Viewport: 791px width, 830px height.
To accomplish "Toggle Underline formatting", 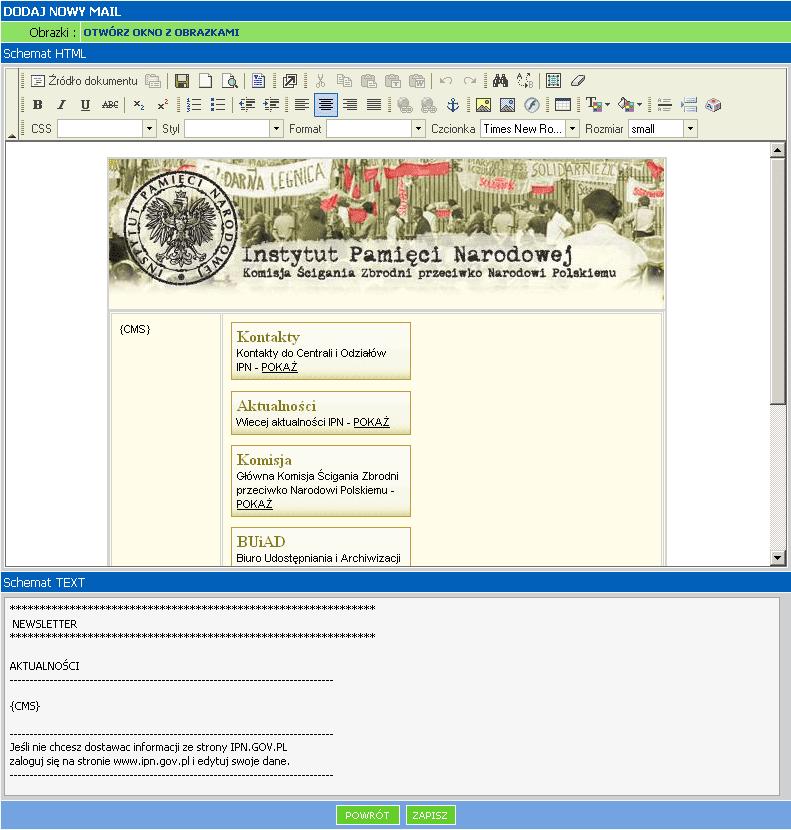I will pyautogui.click(x=85, y=105).
